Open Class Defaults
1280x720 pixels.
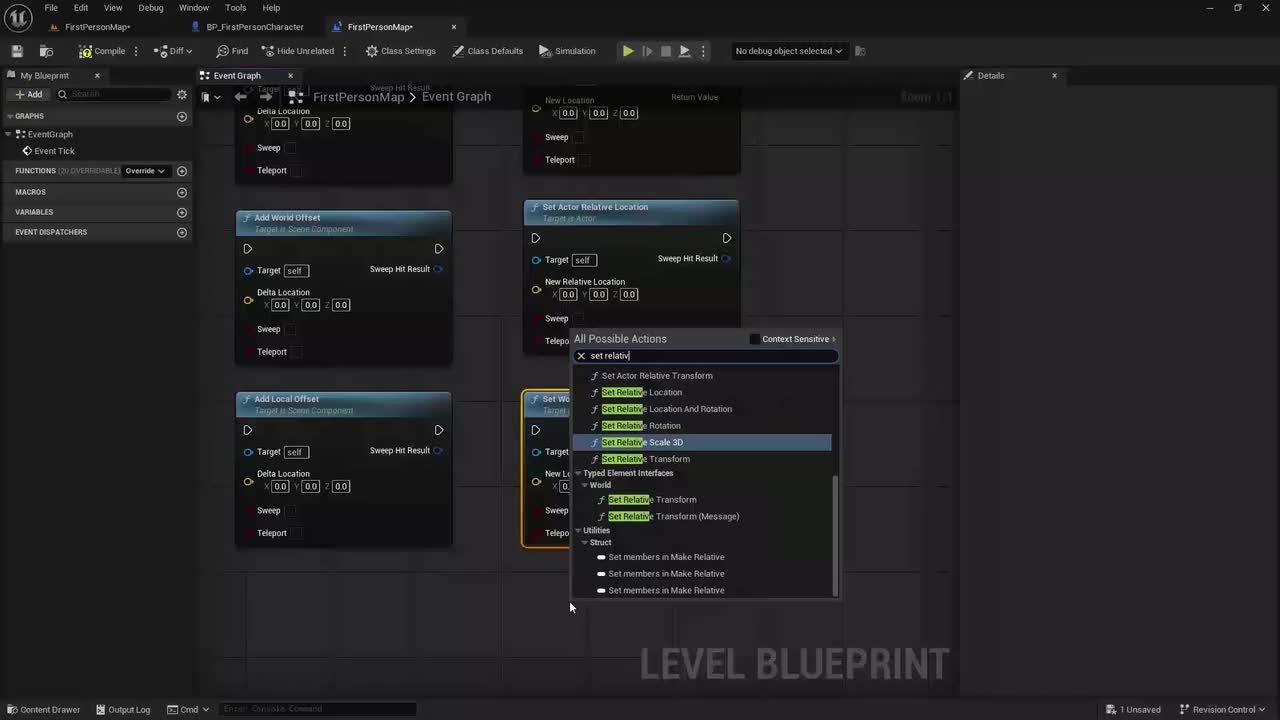pos(487,51)
